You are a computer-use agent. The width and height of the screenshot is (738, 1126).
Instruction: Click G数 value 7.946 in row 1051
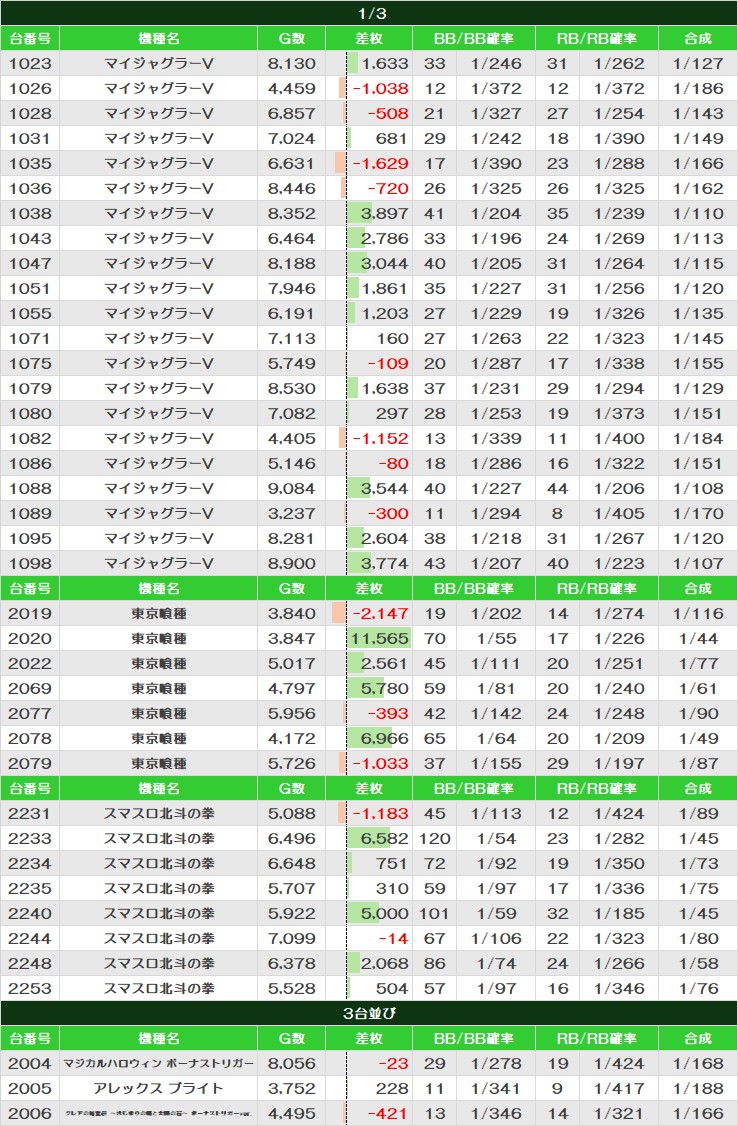point(291,289)
